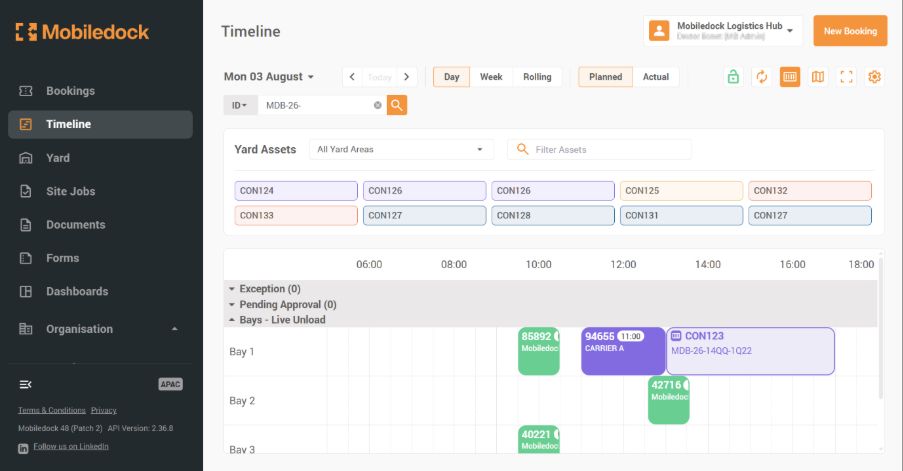Image resolution: width=903 pixels, height=471 pixels.
Task: Click the New Booking button
Action: tap(850, 31)
